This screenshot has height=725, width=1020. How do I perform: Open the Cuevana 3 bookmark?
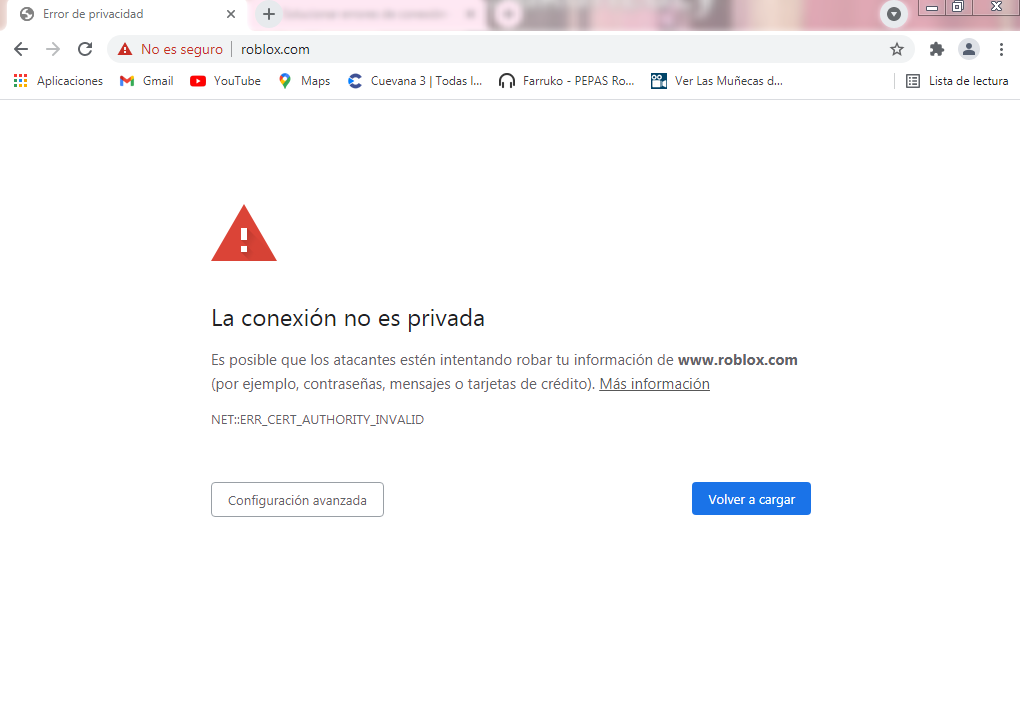[x=415, y=81]
